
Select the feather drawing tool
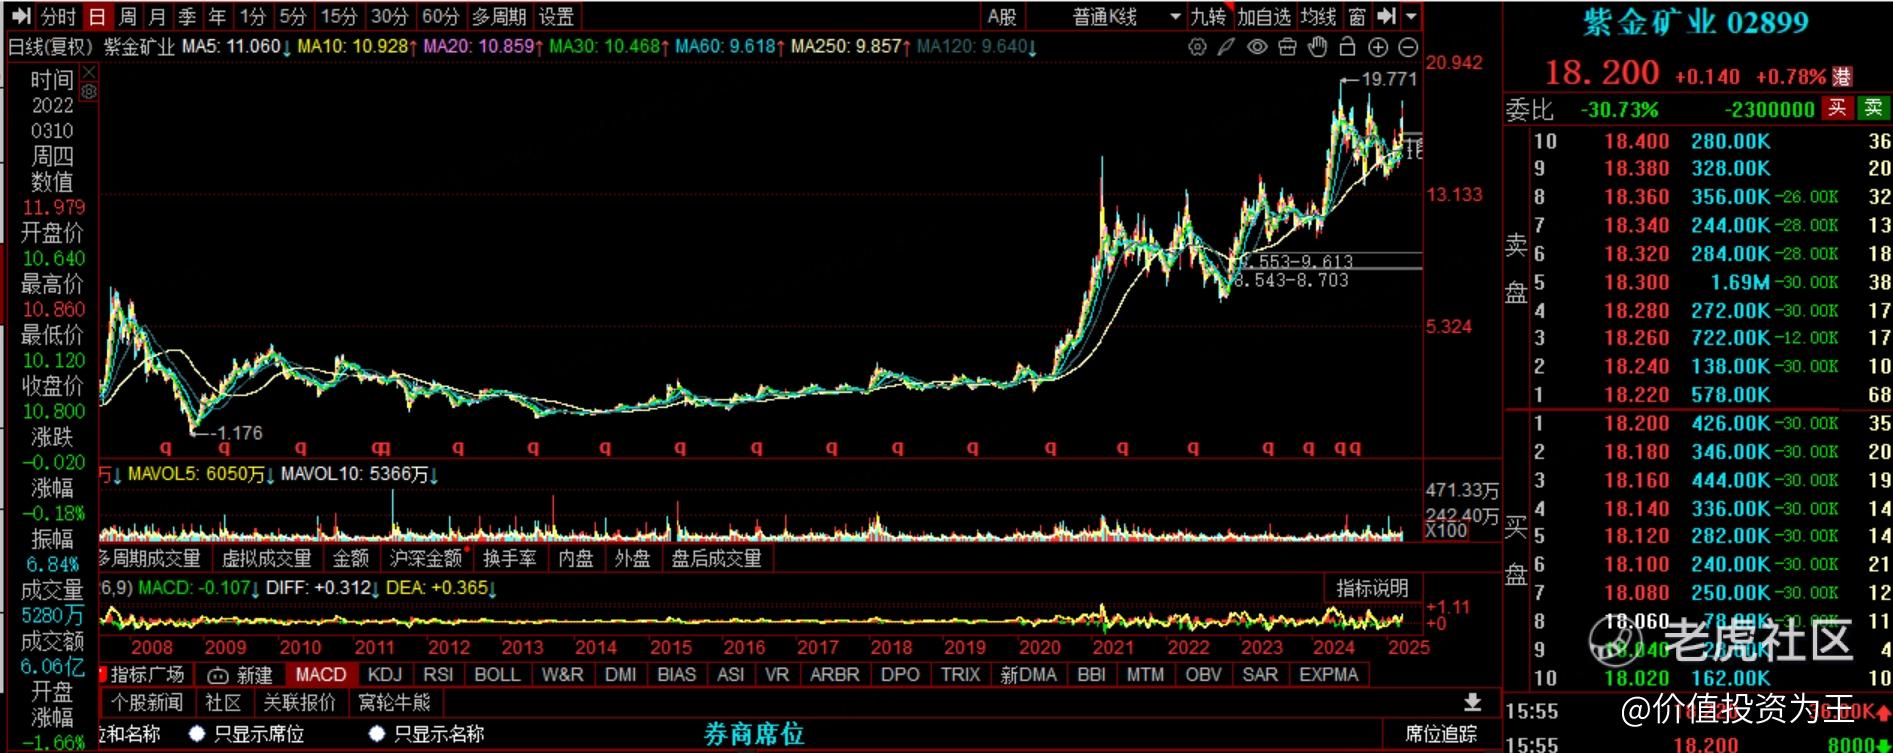pyautogui.click(x=1226, y=46)
